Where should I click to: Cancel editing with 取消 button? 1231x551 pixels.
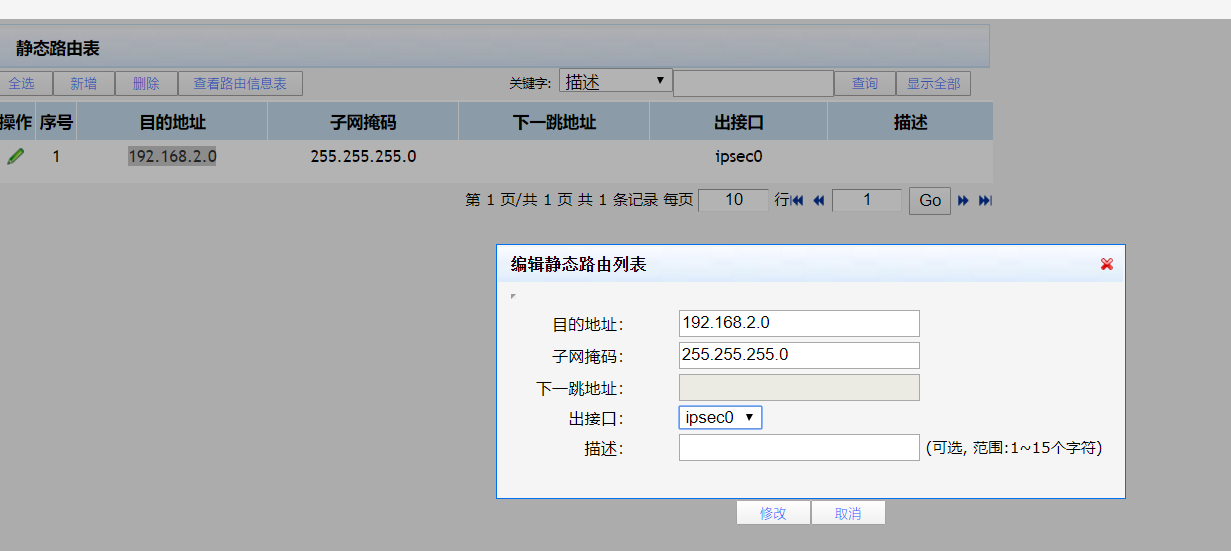[x=847, y=513]
